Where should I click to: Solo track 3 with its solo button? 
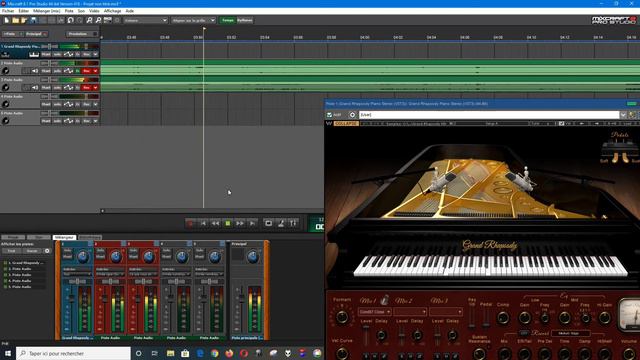pyautogui.click(x=58, y=88)
